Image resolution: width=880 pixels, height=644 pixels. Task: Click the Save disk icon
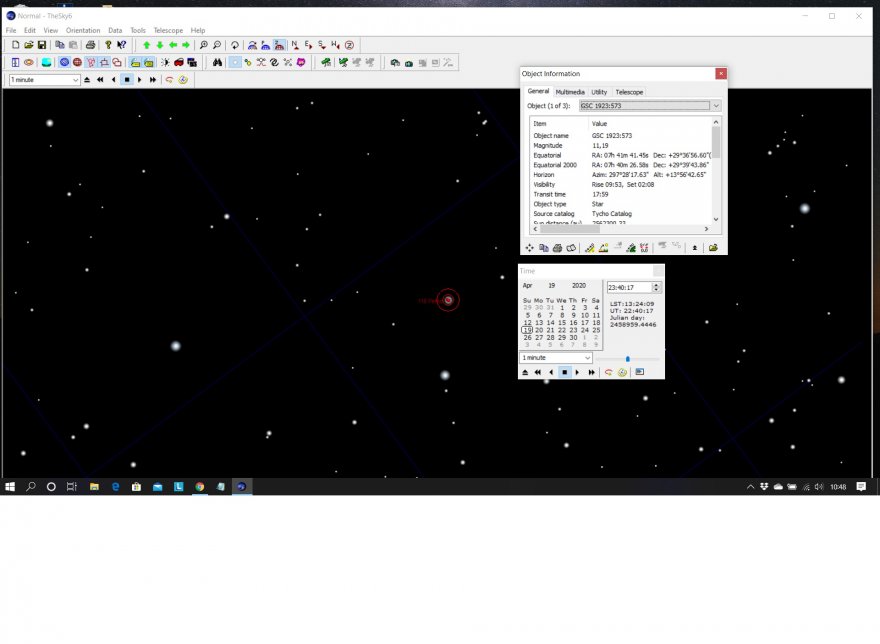[42, 45]
